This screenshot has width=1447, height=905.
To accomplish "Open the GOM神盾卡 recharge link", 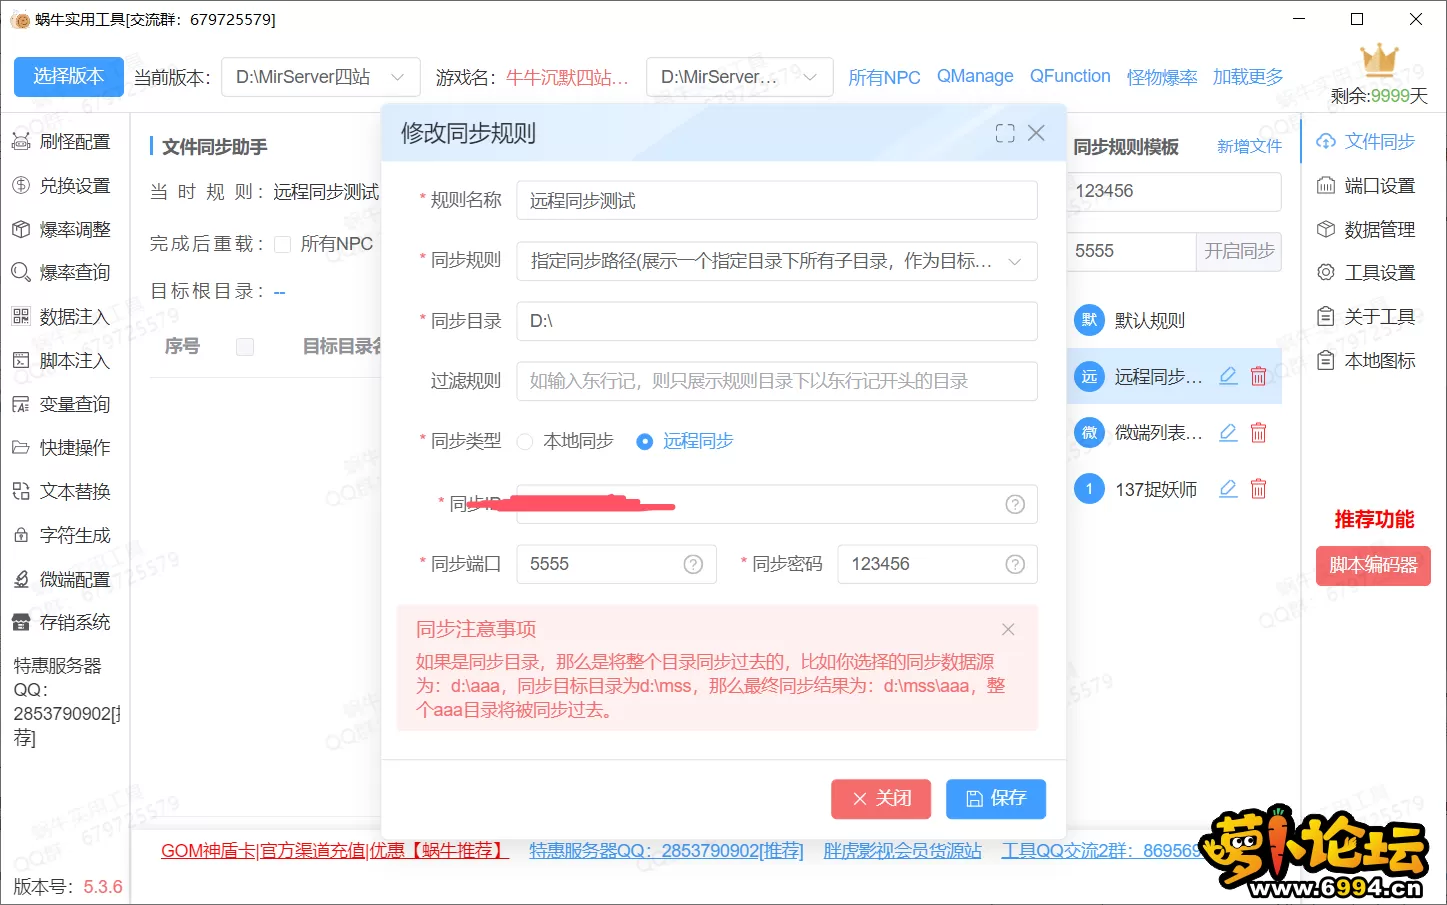I will (335, 851).
